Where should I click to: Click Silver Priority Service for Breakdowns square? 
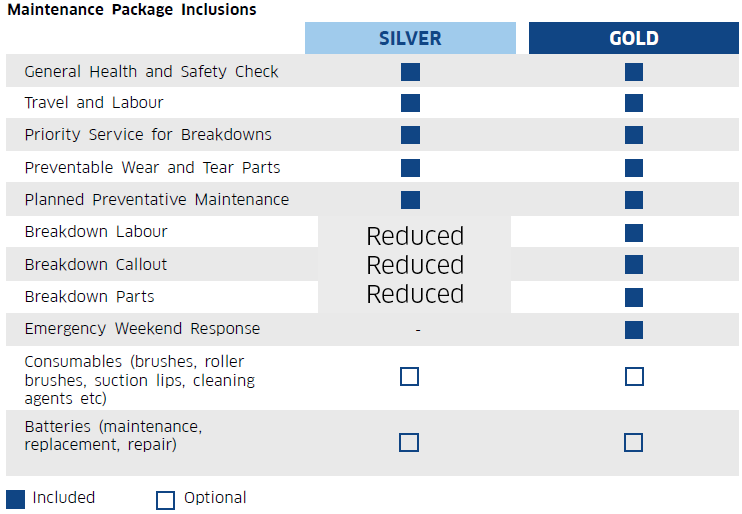pos(410,135)
